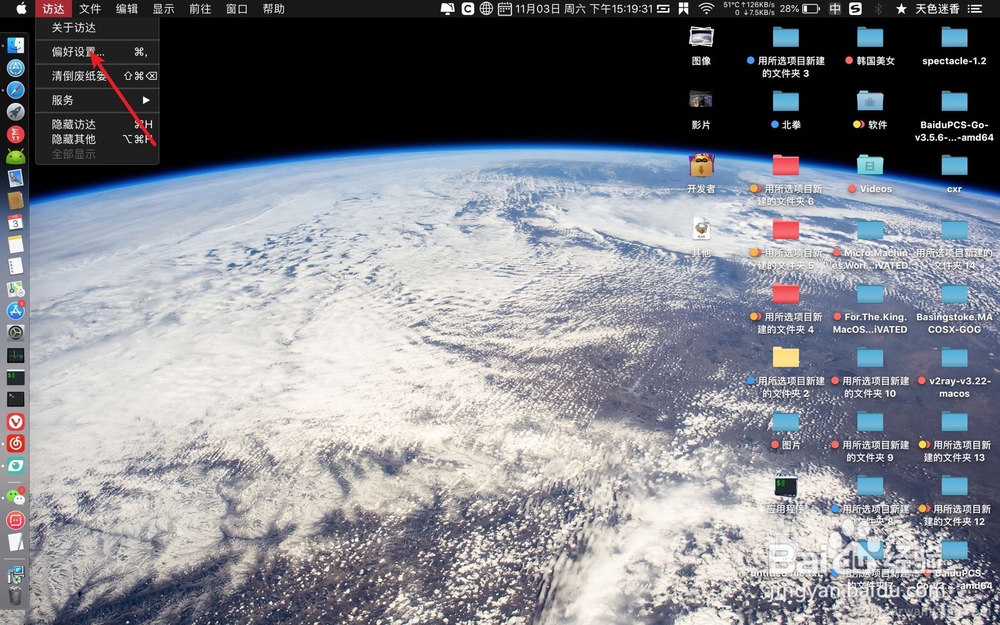This screenshot has height=625, width=1000.
Task: Select the 图片 folder
Action: coord(786,430)
